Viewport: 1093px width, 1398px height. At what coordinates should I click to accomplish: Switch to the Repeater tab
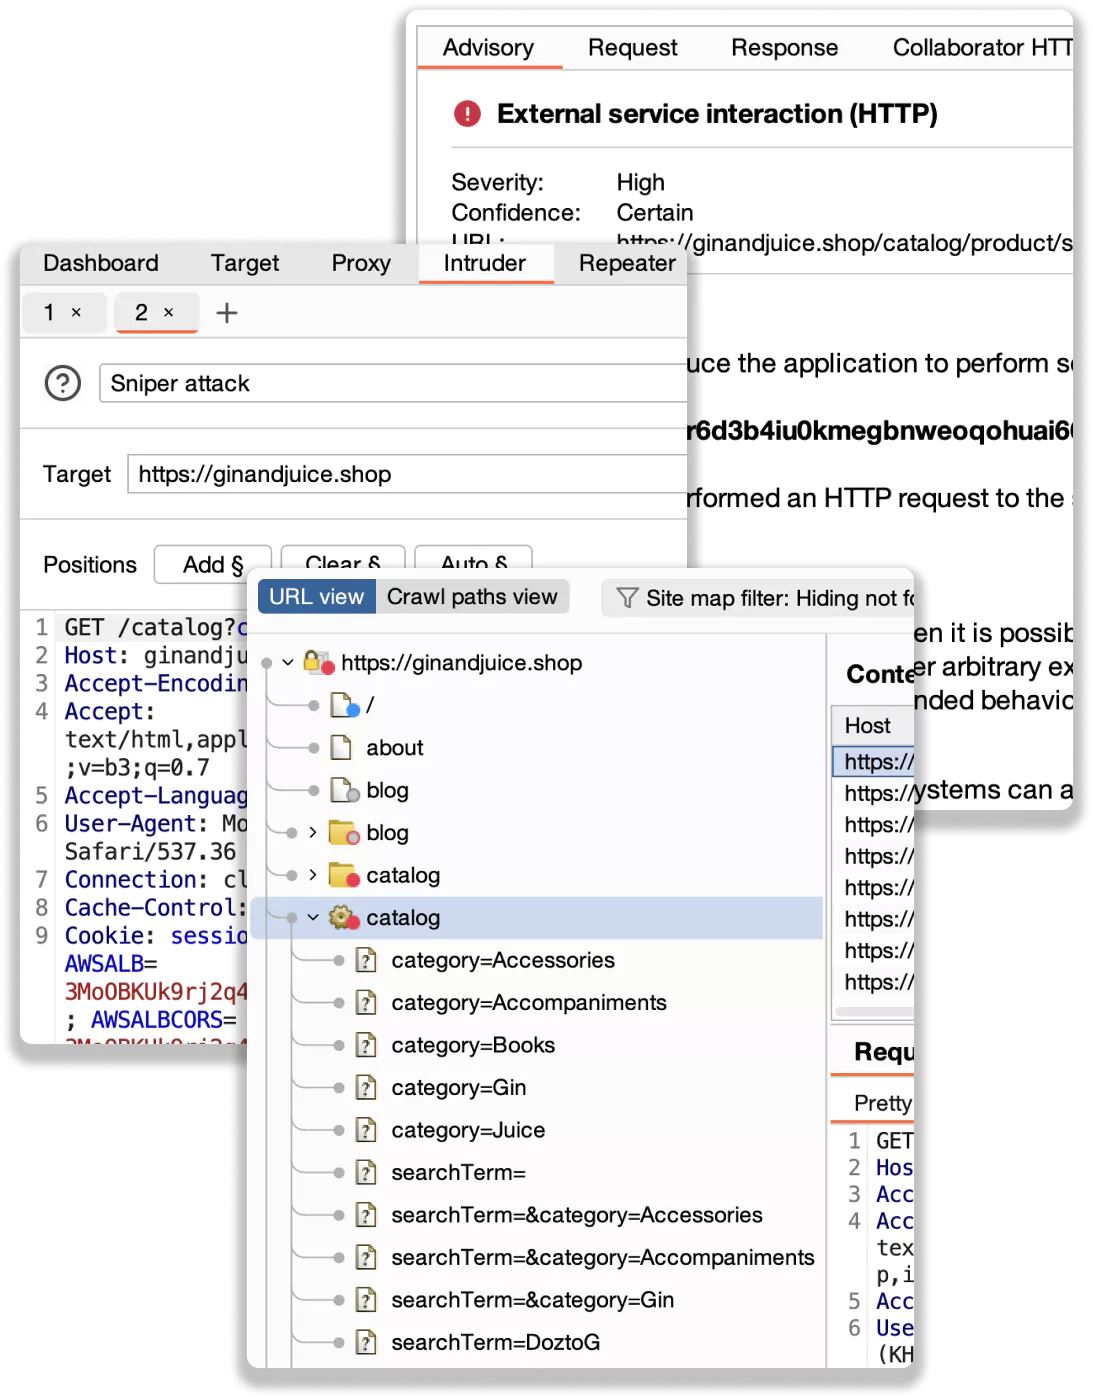point(627,263)
